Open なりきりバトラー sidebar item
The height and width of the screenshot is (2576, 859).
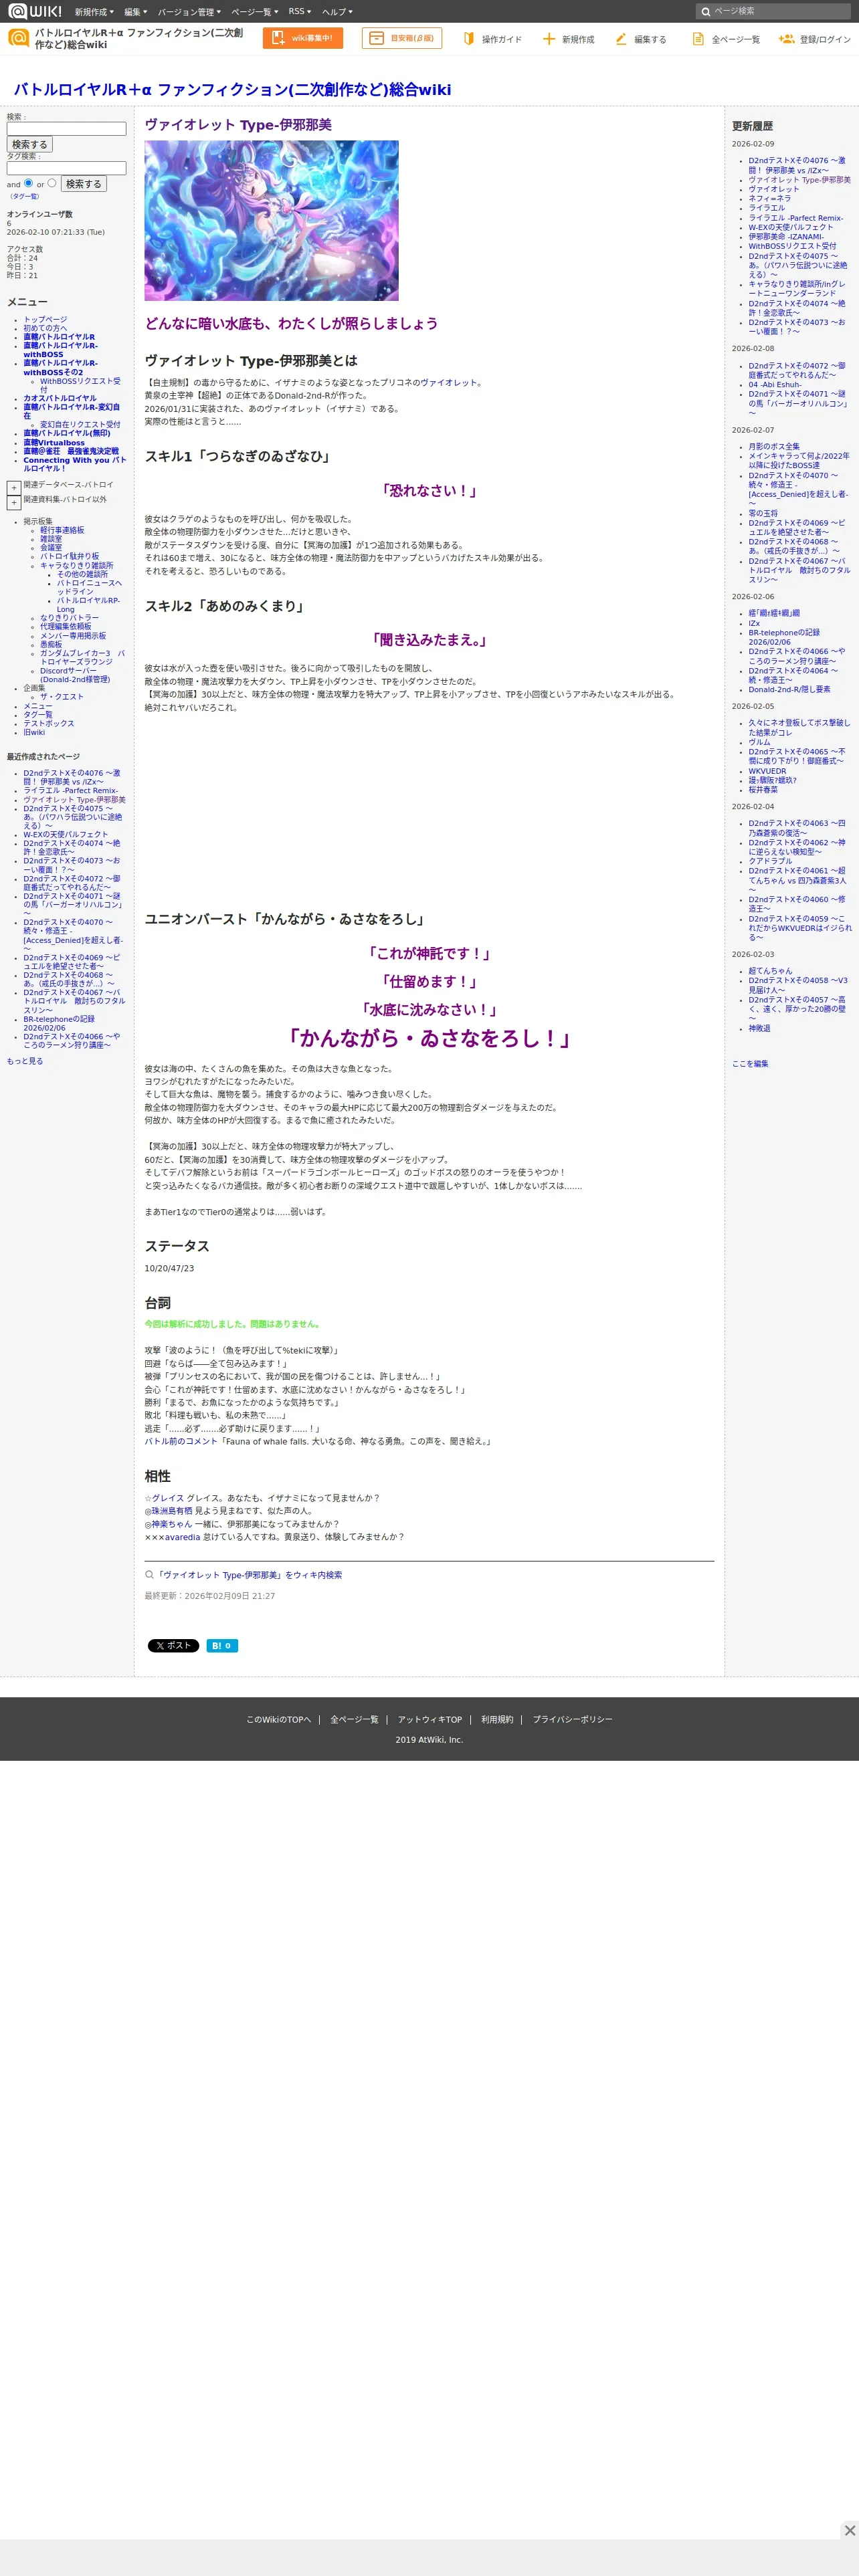coord(69,618)
